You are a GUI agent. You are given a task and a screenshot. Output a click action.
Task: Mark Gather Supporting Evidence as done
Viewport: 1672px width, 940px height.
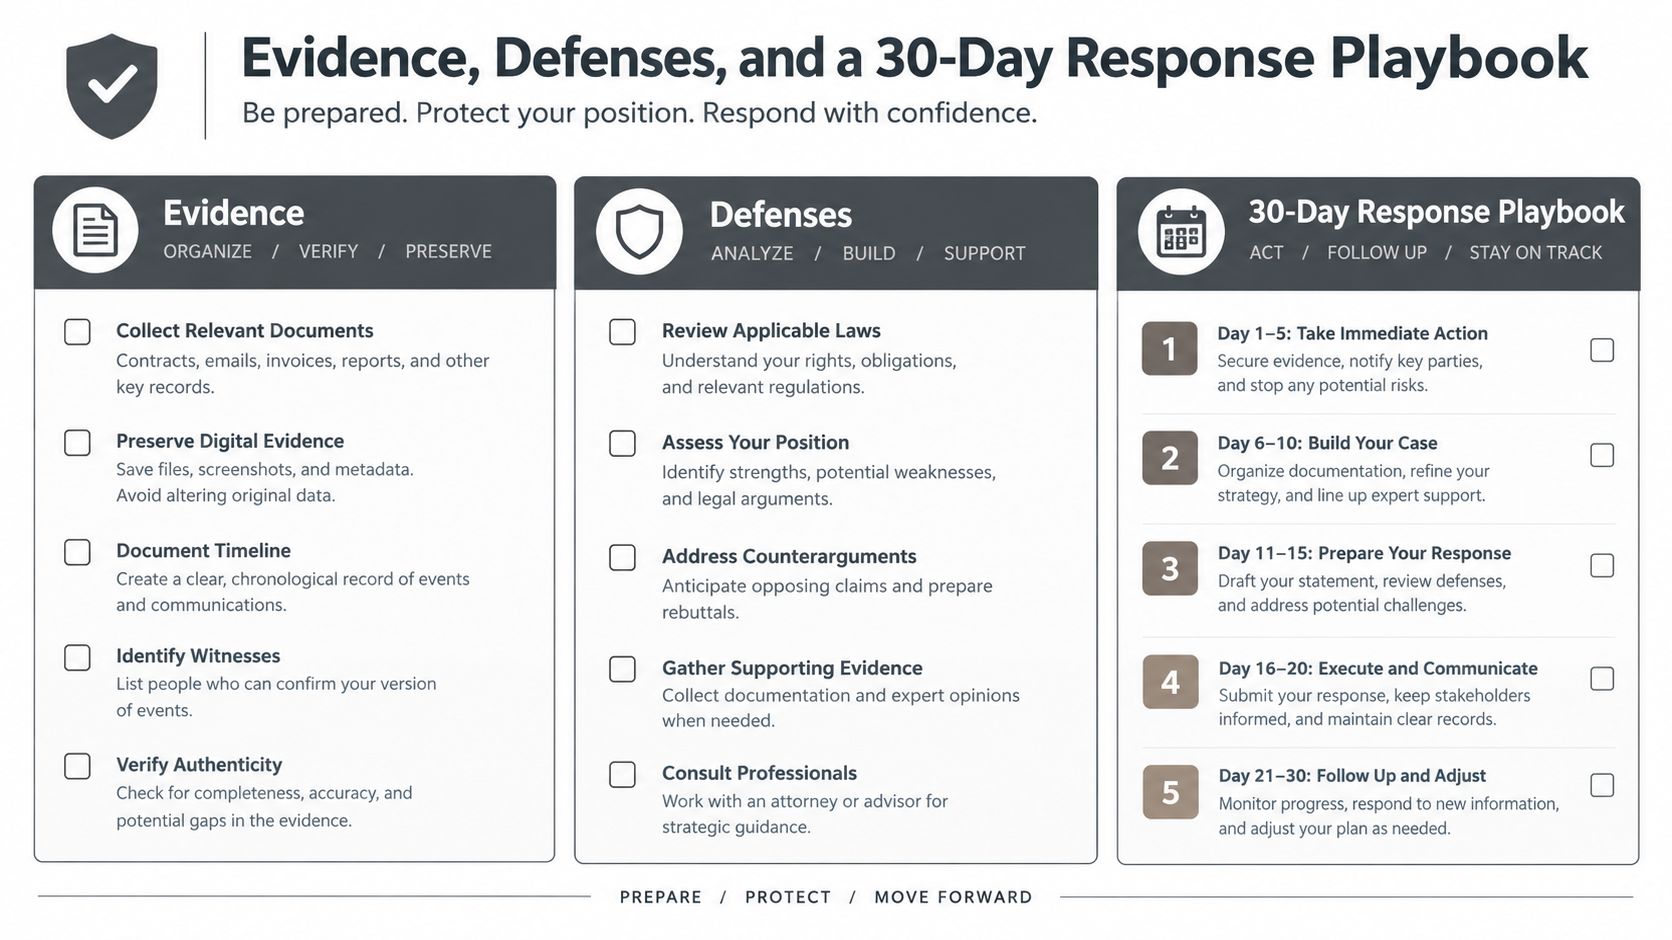[x=622, y=669]
